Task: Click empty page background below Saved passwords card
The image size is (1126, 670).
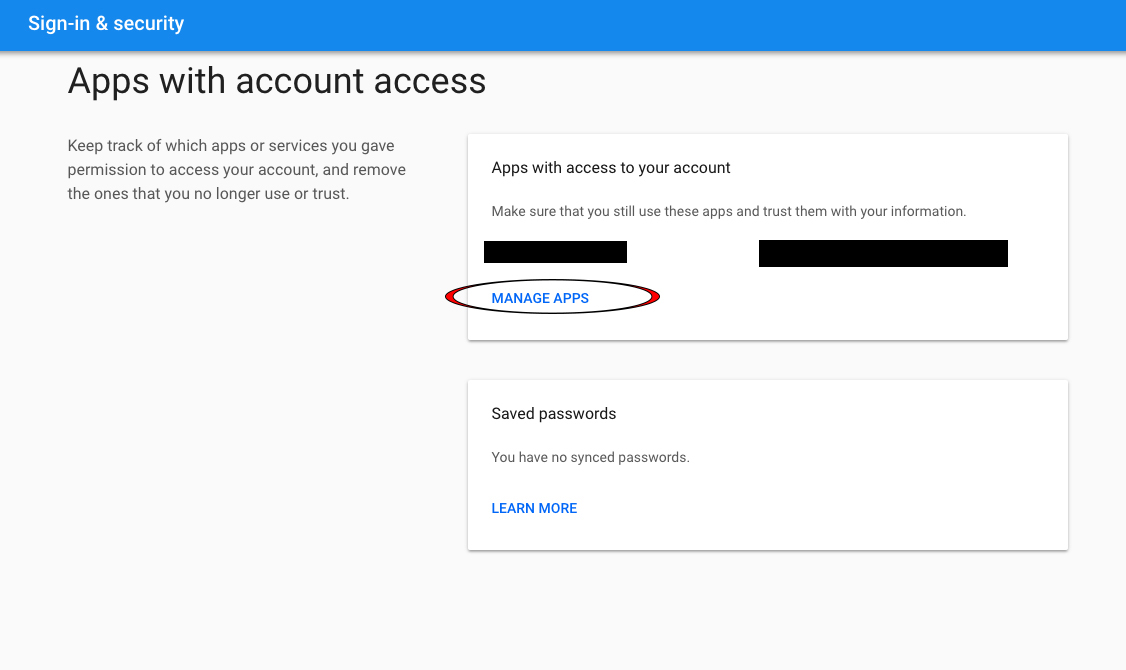Action: [x=768, y=610]
